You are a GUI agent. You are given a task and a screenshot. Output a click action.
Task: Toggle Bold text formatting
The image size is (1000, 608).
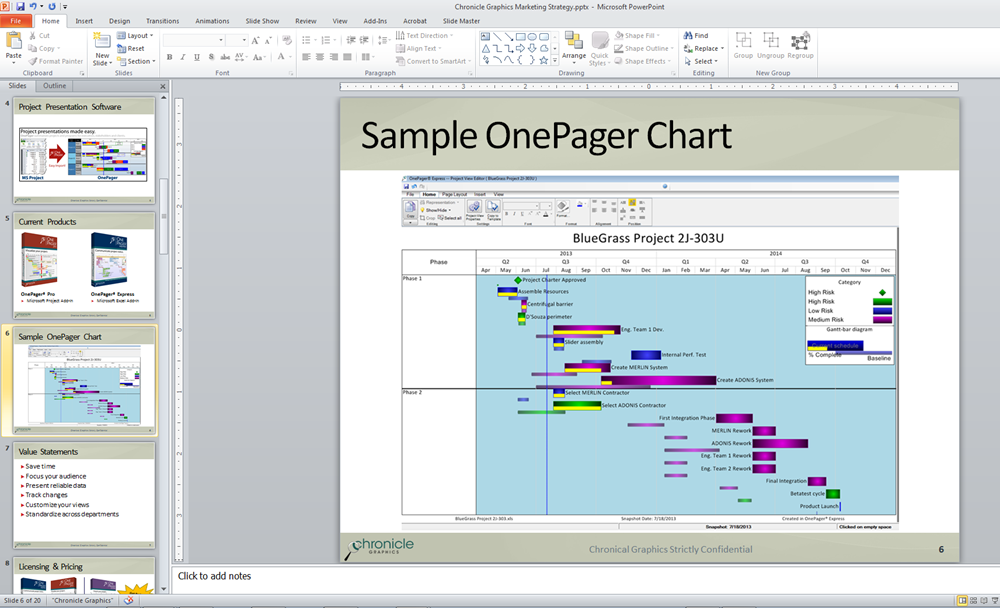170,57
